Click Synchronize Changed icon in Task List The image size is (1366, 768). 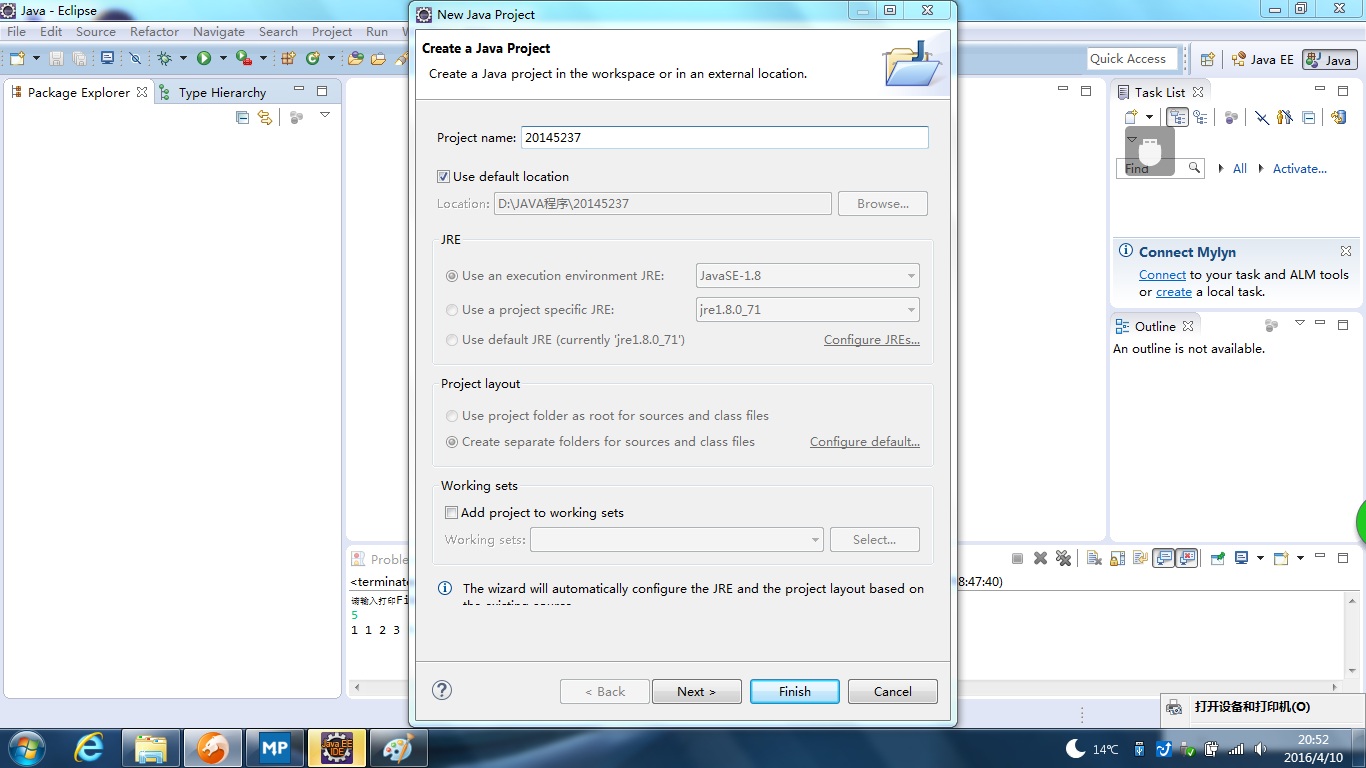(x=1339, y=117)
